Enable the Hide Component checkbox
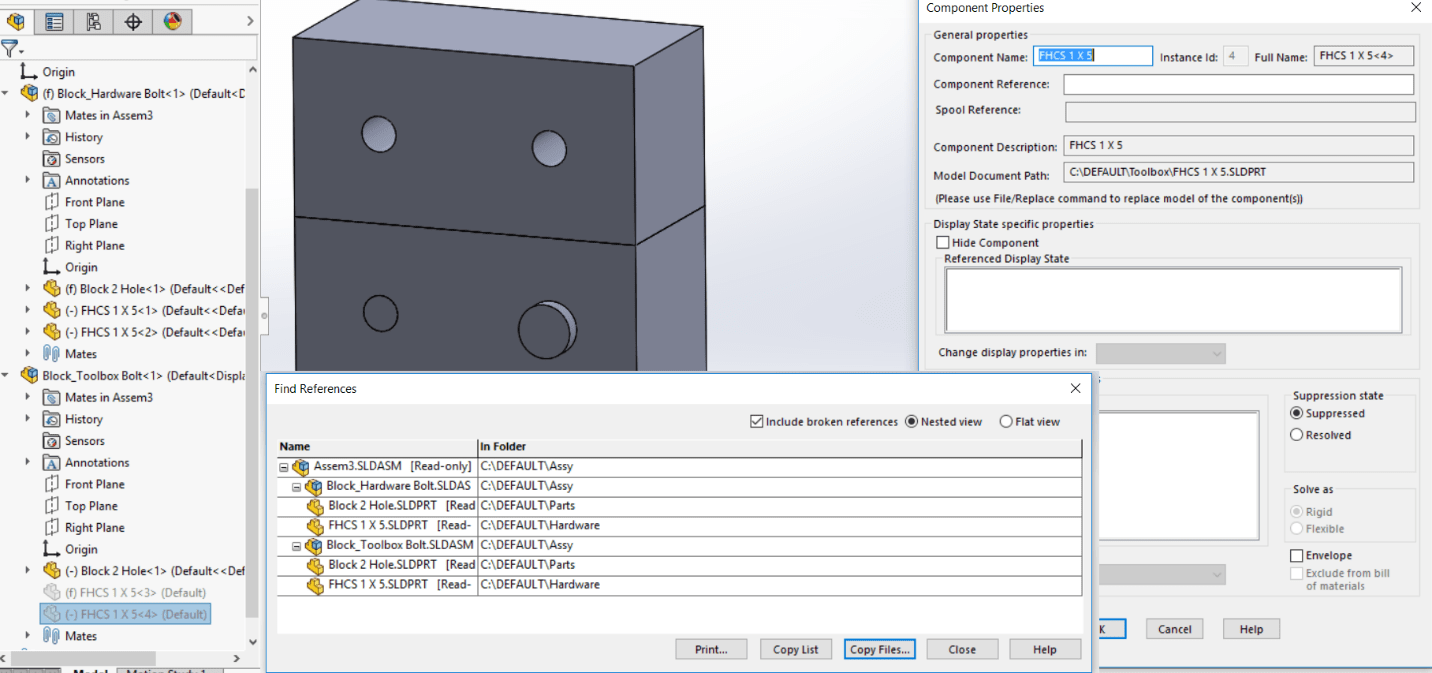Viewport: 1432px width, 673px height. pyautogui.click(x=942, y=243)
